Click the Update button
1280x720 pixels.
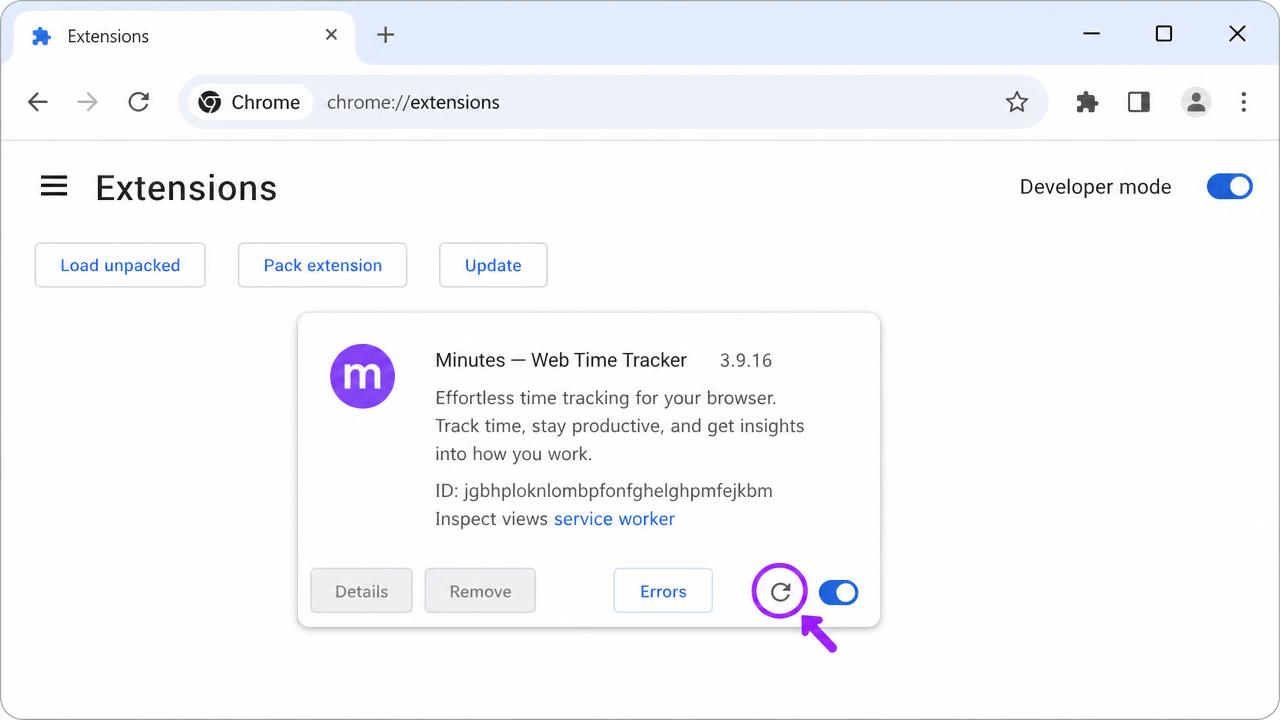click(493, 265)
